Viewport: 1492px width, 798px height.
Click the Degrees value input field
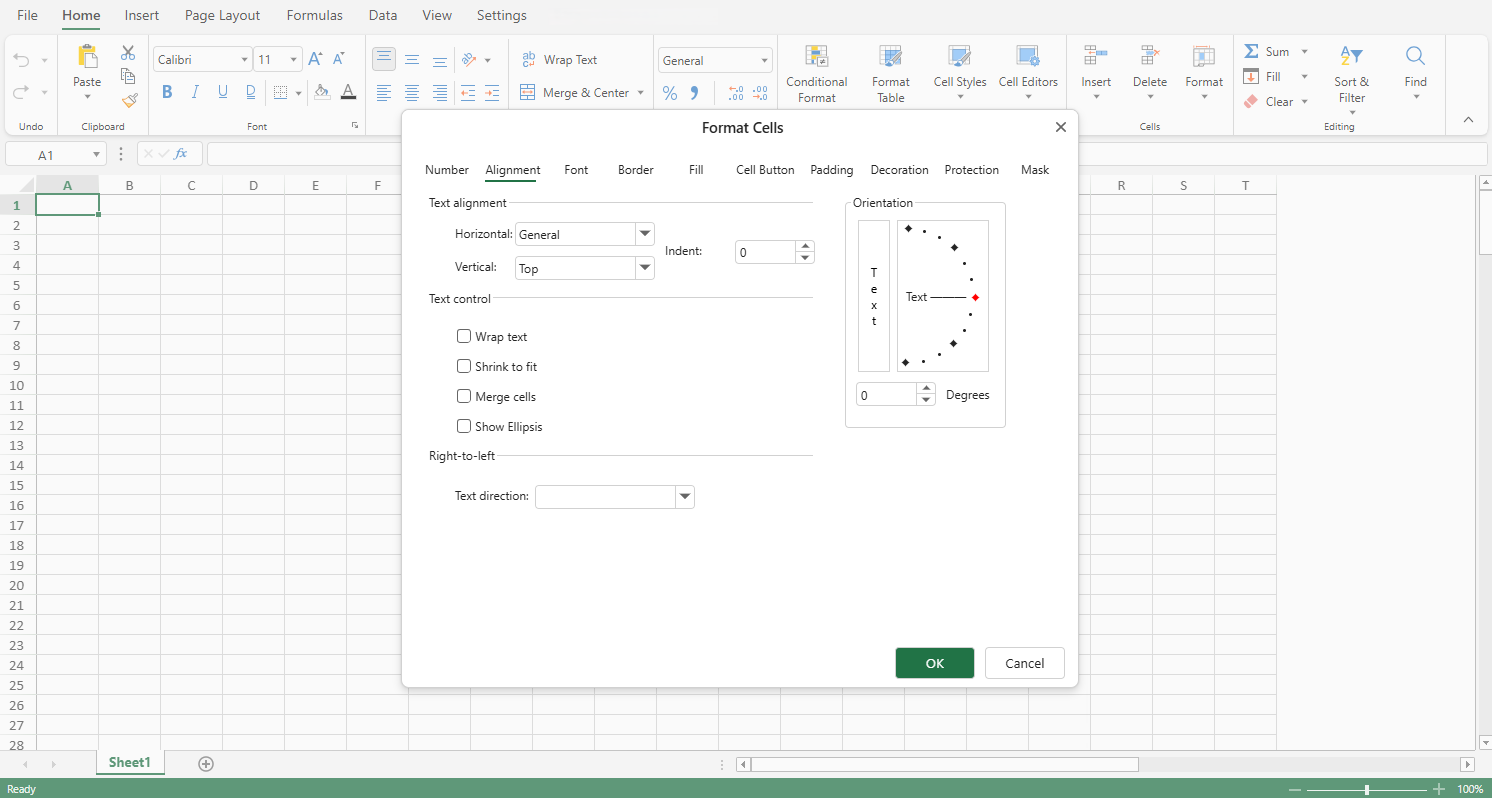(x=887, y=395)
